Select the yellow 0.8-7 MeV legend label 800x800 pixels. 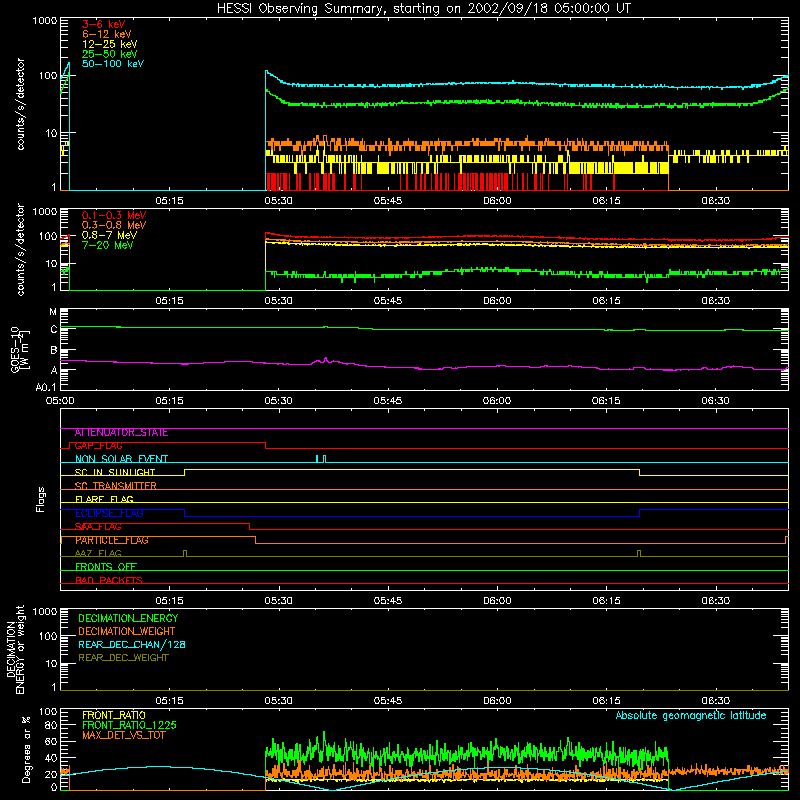109,235
